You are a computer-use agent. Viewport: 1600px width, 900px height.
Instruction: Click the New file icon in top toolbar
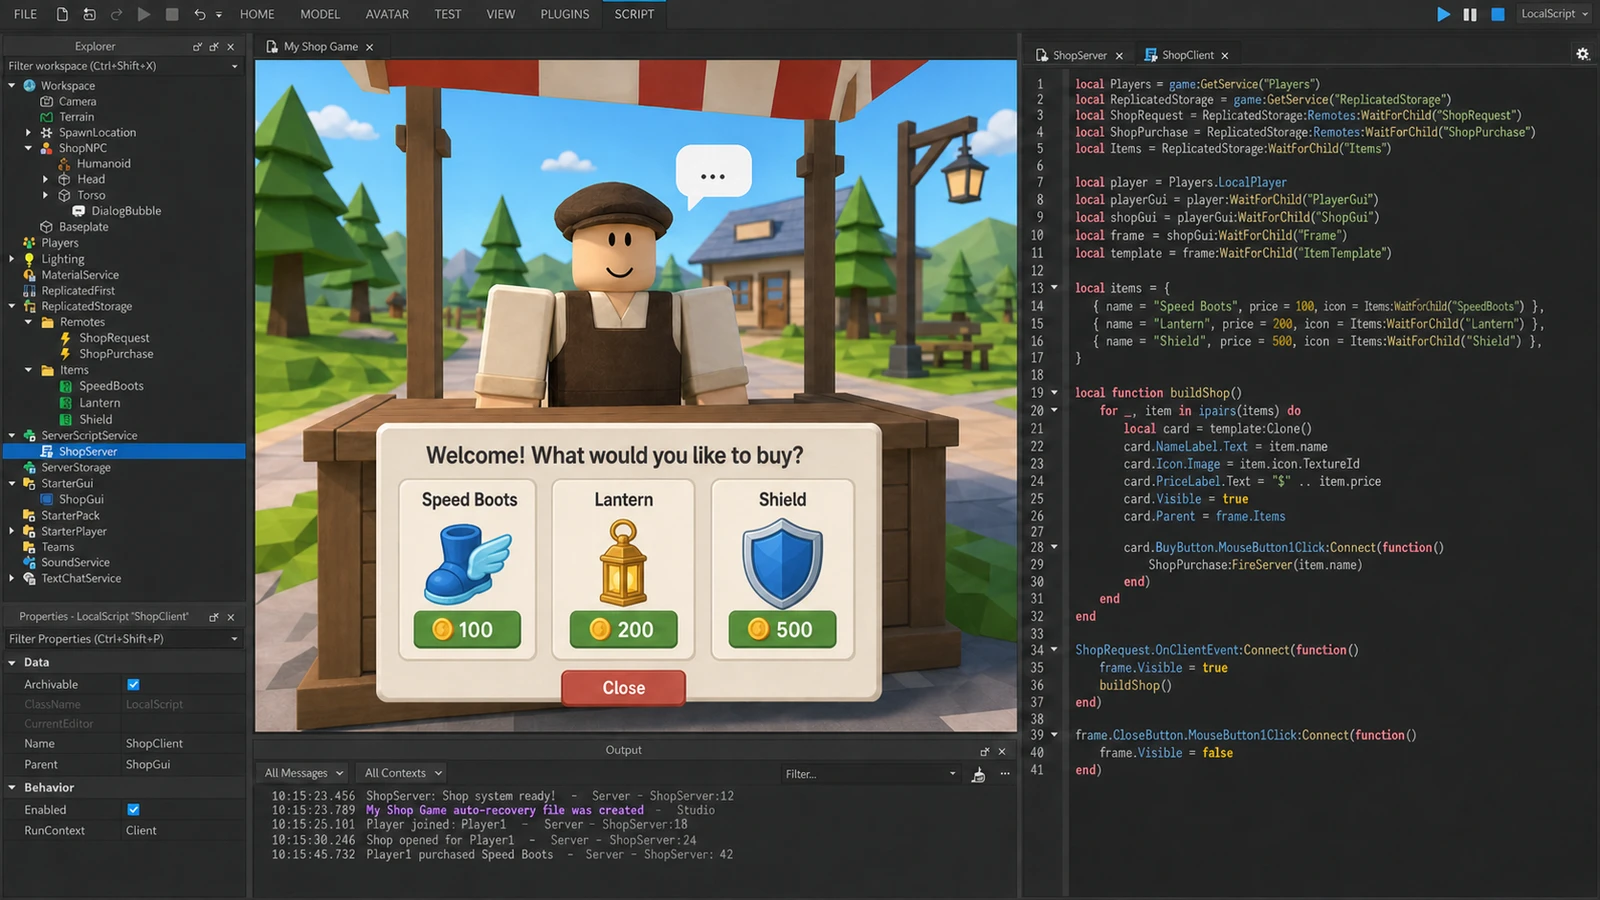62,14
